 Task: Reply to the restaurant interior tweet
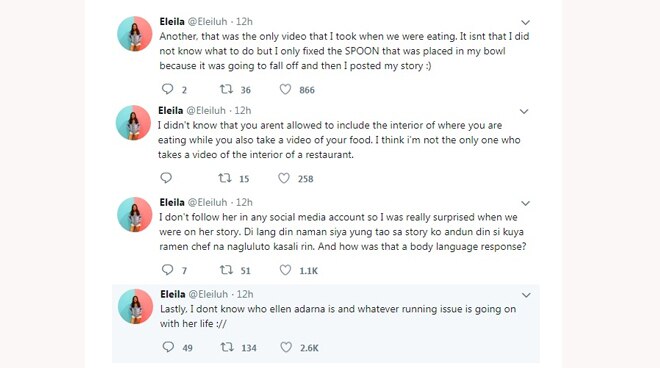pyautogui.click(x=166, y=178)
